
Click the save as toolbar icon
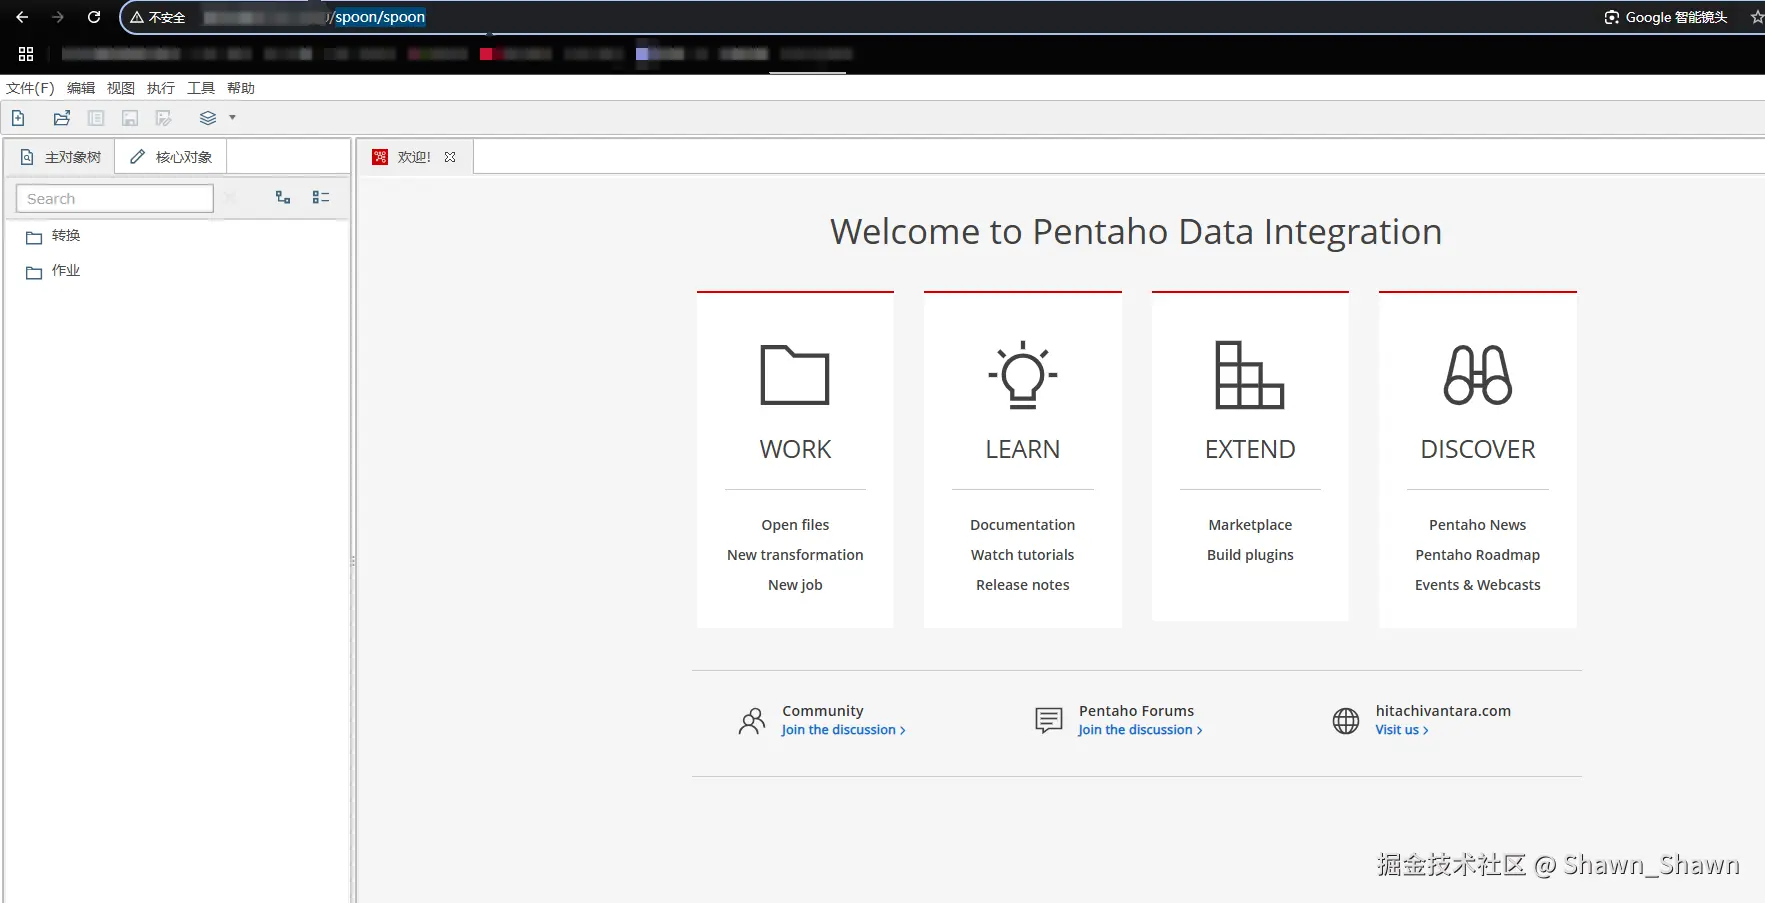pyautogui.click(x=164, y=118)
